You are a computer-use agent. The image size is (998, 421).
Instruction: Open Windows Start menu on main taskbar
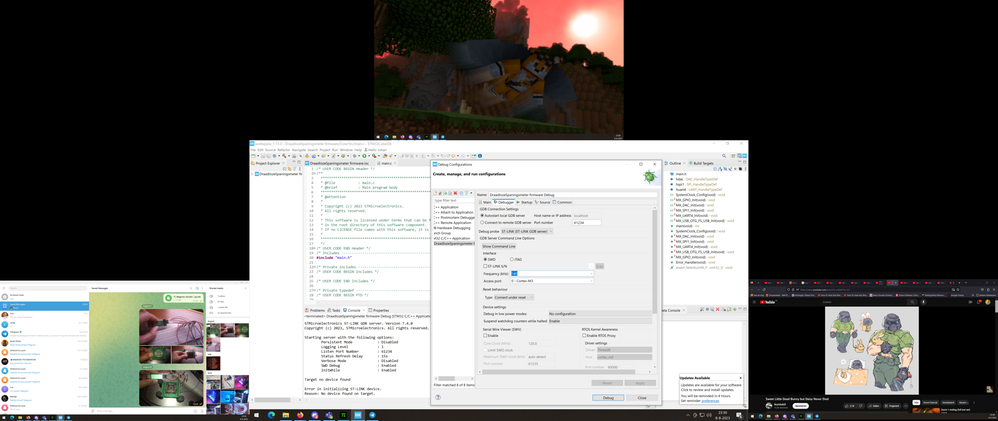[x=256, y=415]
